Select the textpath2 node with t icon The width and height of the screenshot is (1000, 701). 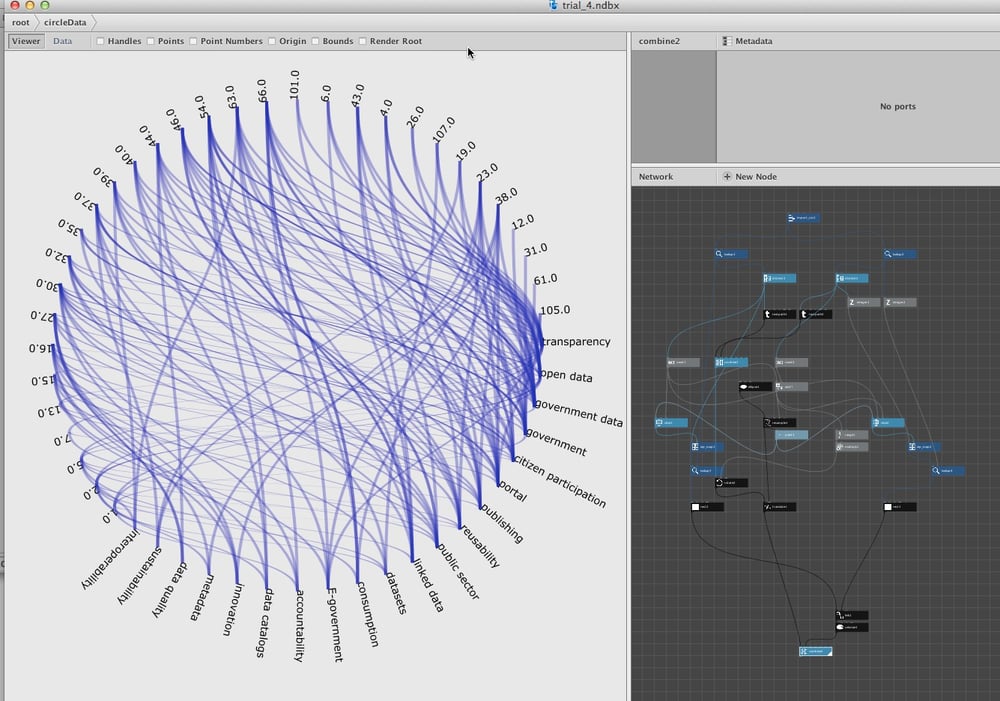[x=816, y=314]
